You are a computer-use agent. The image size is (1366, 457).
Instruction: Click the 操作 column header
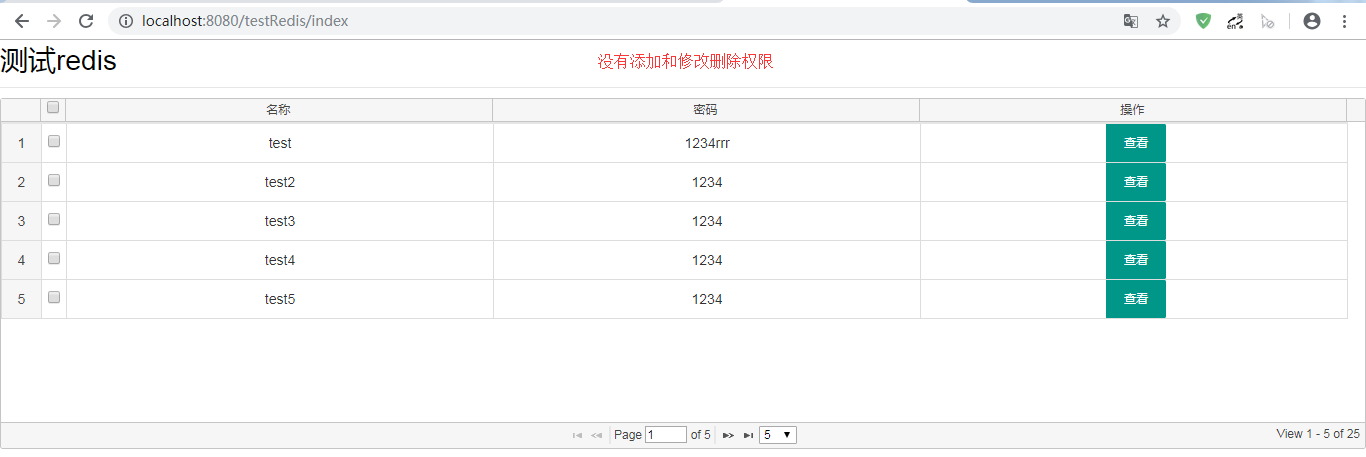click(1132, 110)
